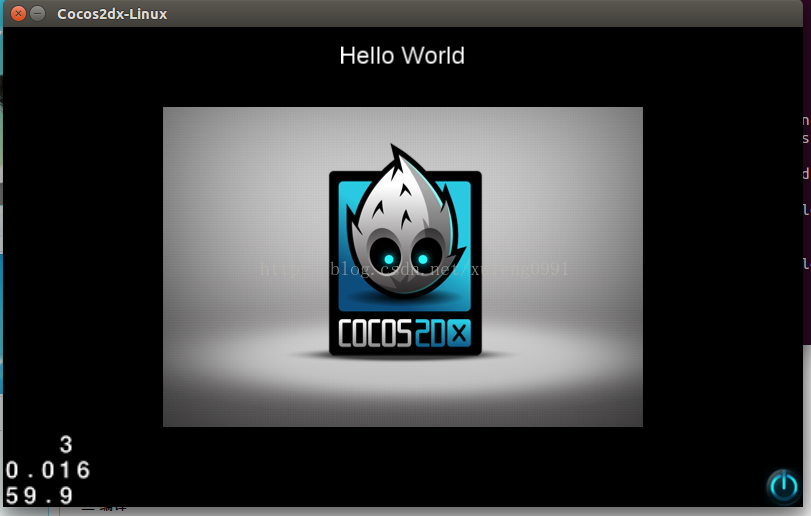Click the Hello World label

click(x=402, y=56)
